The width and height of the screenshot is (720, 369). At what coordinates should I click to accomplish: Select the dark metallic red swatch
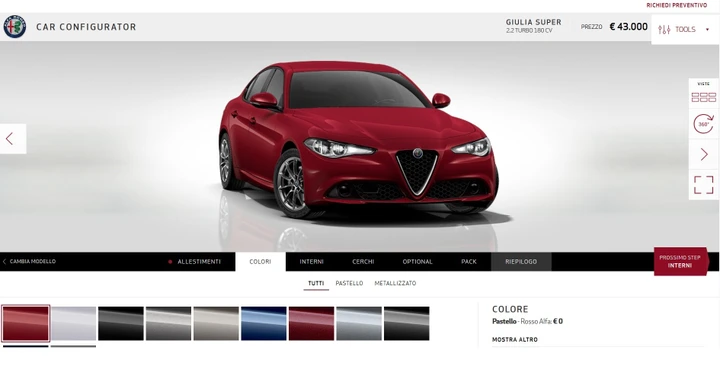(311, 324)
